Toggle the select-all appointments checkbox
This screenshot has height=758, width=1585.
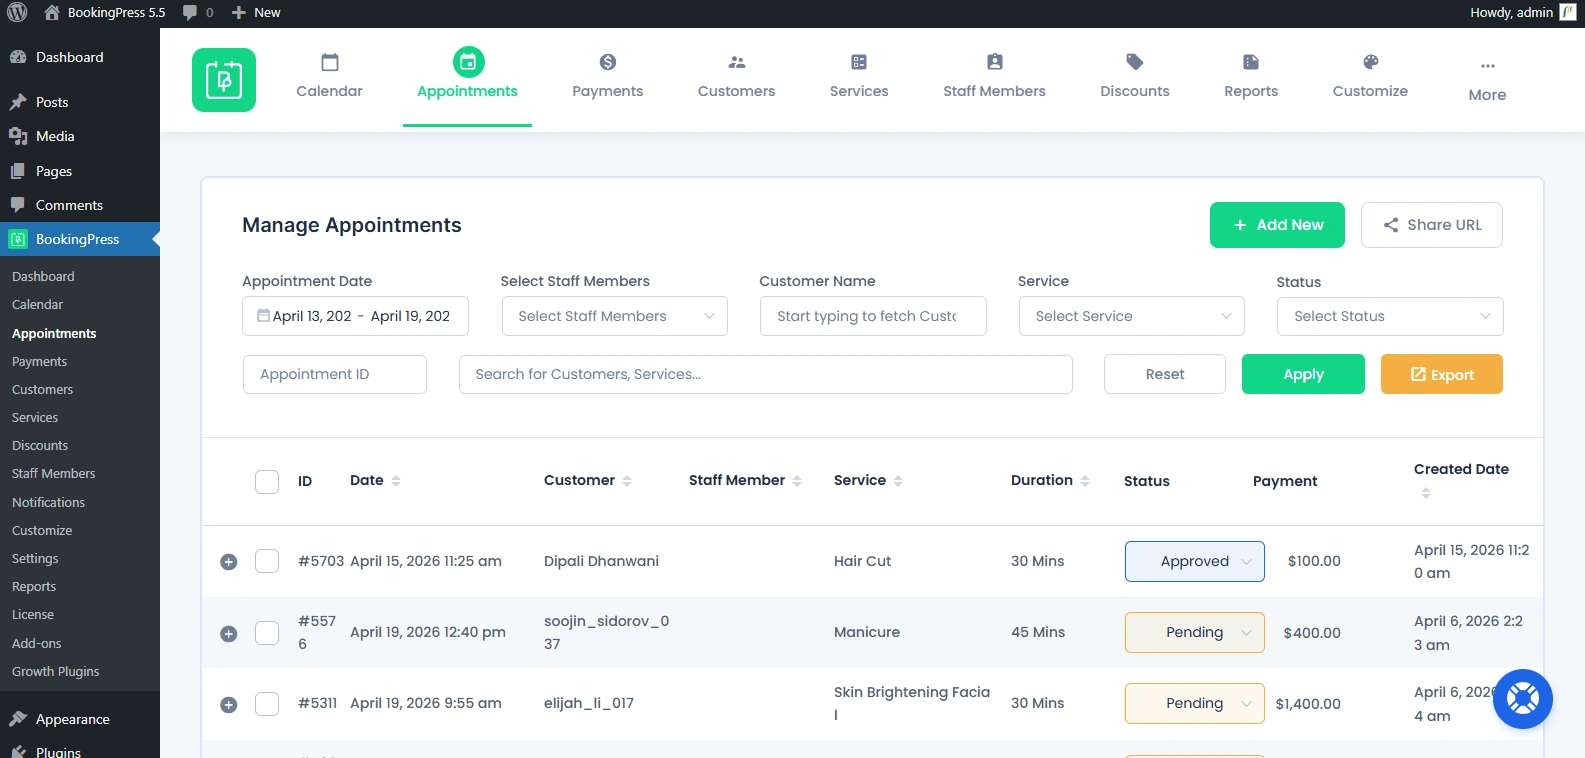(267, 481)
